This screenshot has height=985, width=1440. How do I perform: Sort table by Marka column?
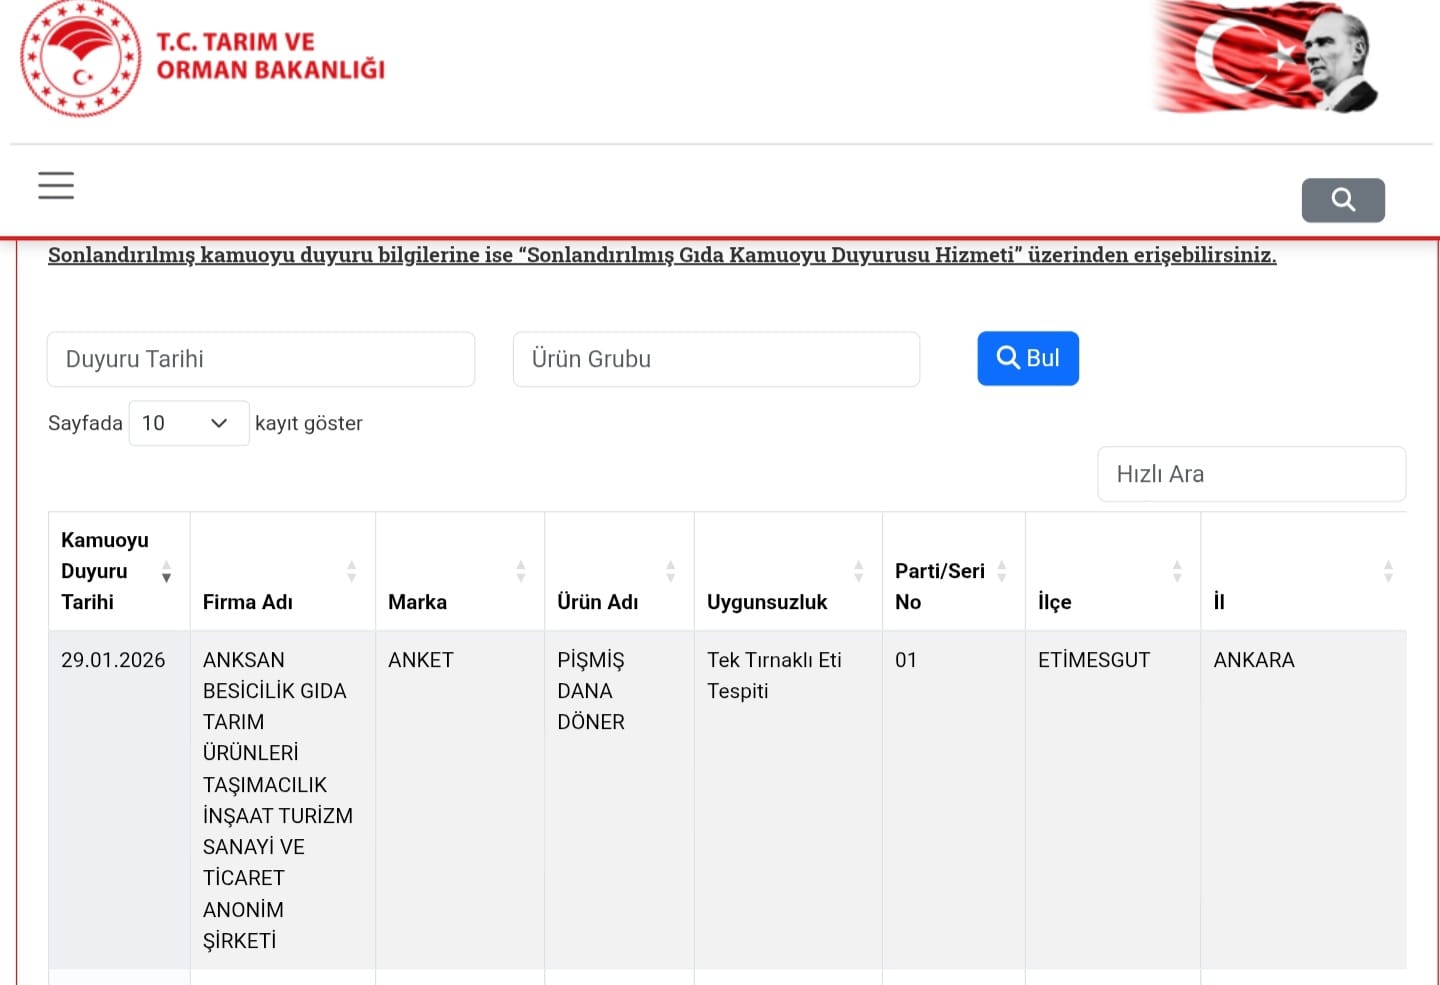520,571
